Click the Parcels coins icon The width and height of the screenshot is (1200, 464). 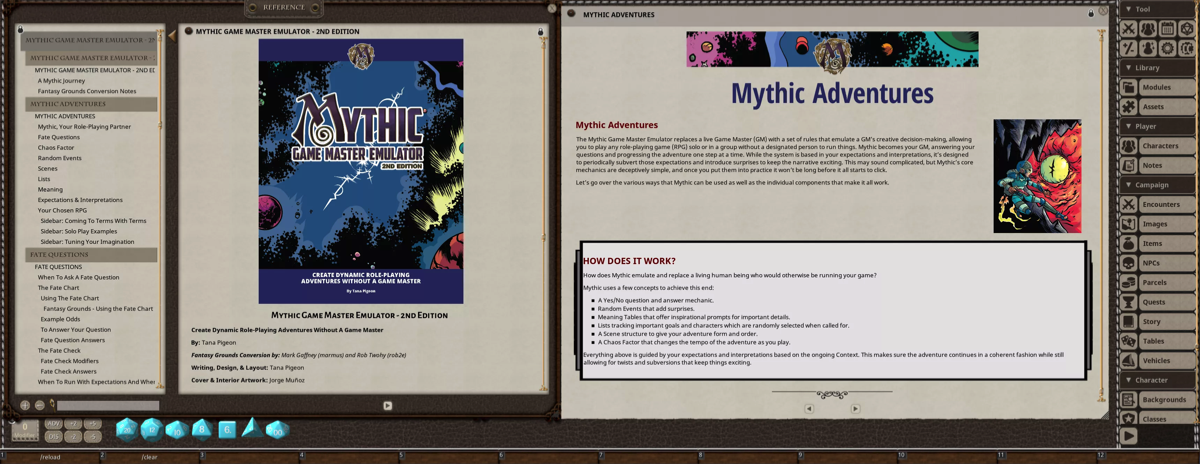[x=1128, y=282]
